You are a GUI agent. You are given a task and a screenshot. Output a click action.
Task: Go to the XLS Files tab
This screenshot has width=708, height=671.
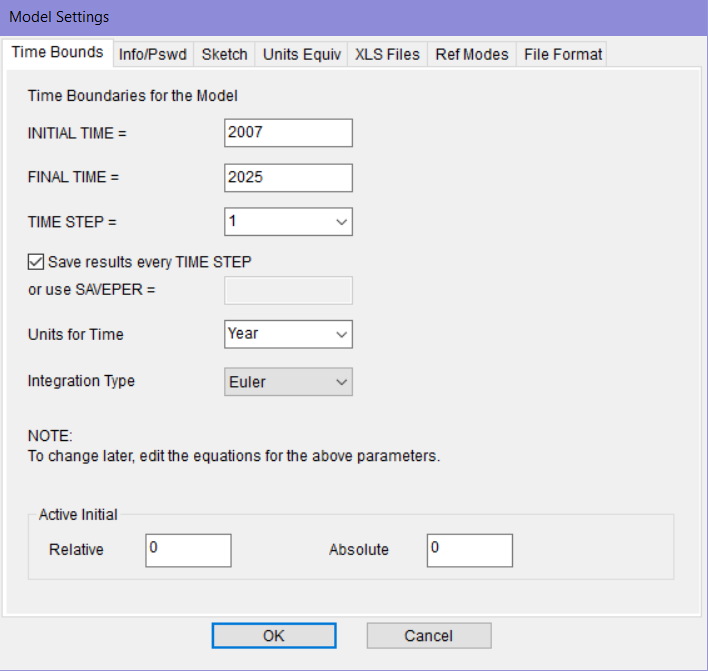[387, 54]
